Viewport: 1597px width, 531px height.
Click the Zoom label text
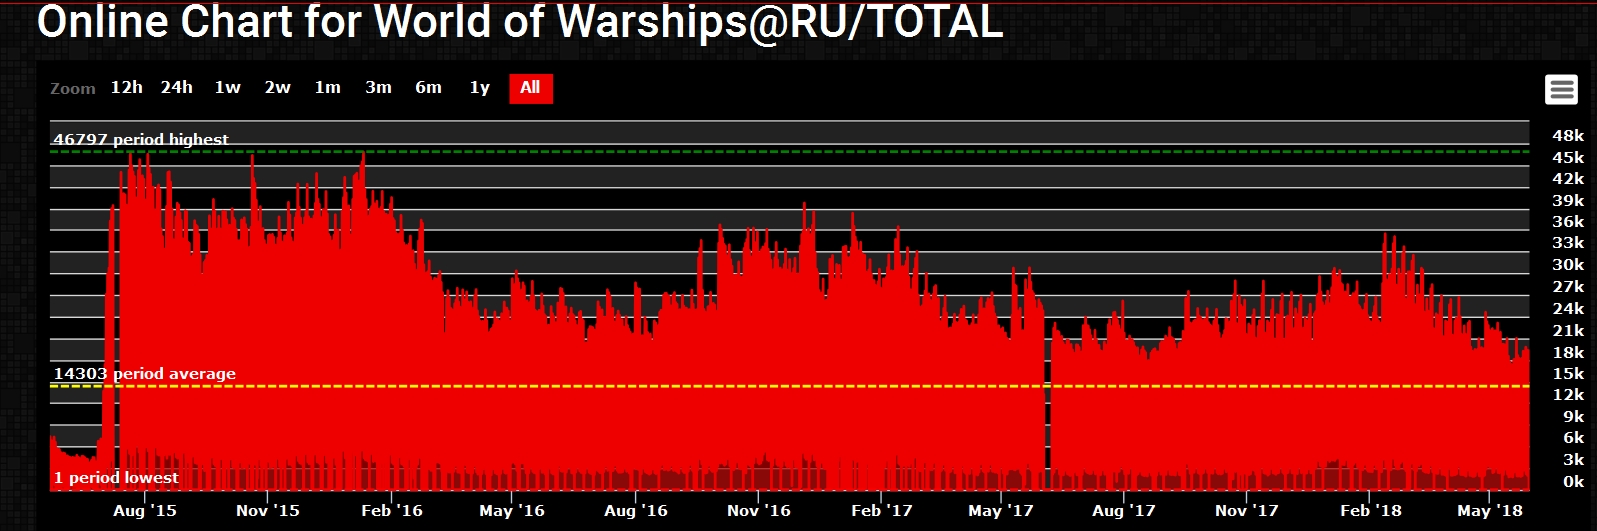(x=73, y=89)
